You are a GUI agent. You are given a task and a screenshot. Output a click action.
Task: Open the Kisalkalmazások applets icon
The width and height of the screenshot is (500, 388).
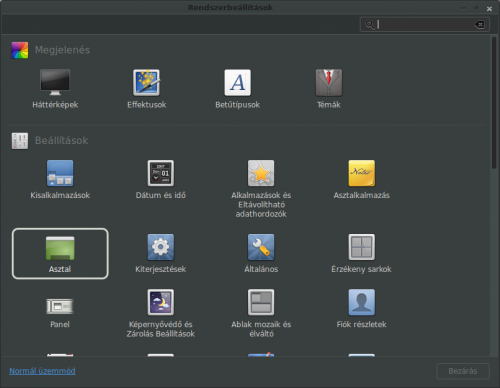coord(60,173)
